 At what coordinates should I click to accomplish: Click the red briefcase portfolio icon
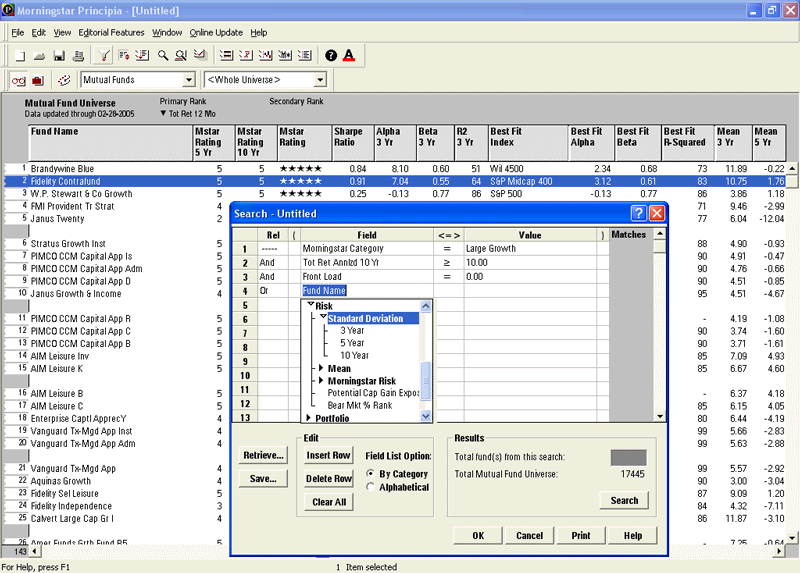38,80
